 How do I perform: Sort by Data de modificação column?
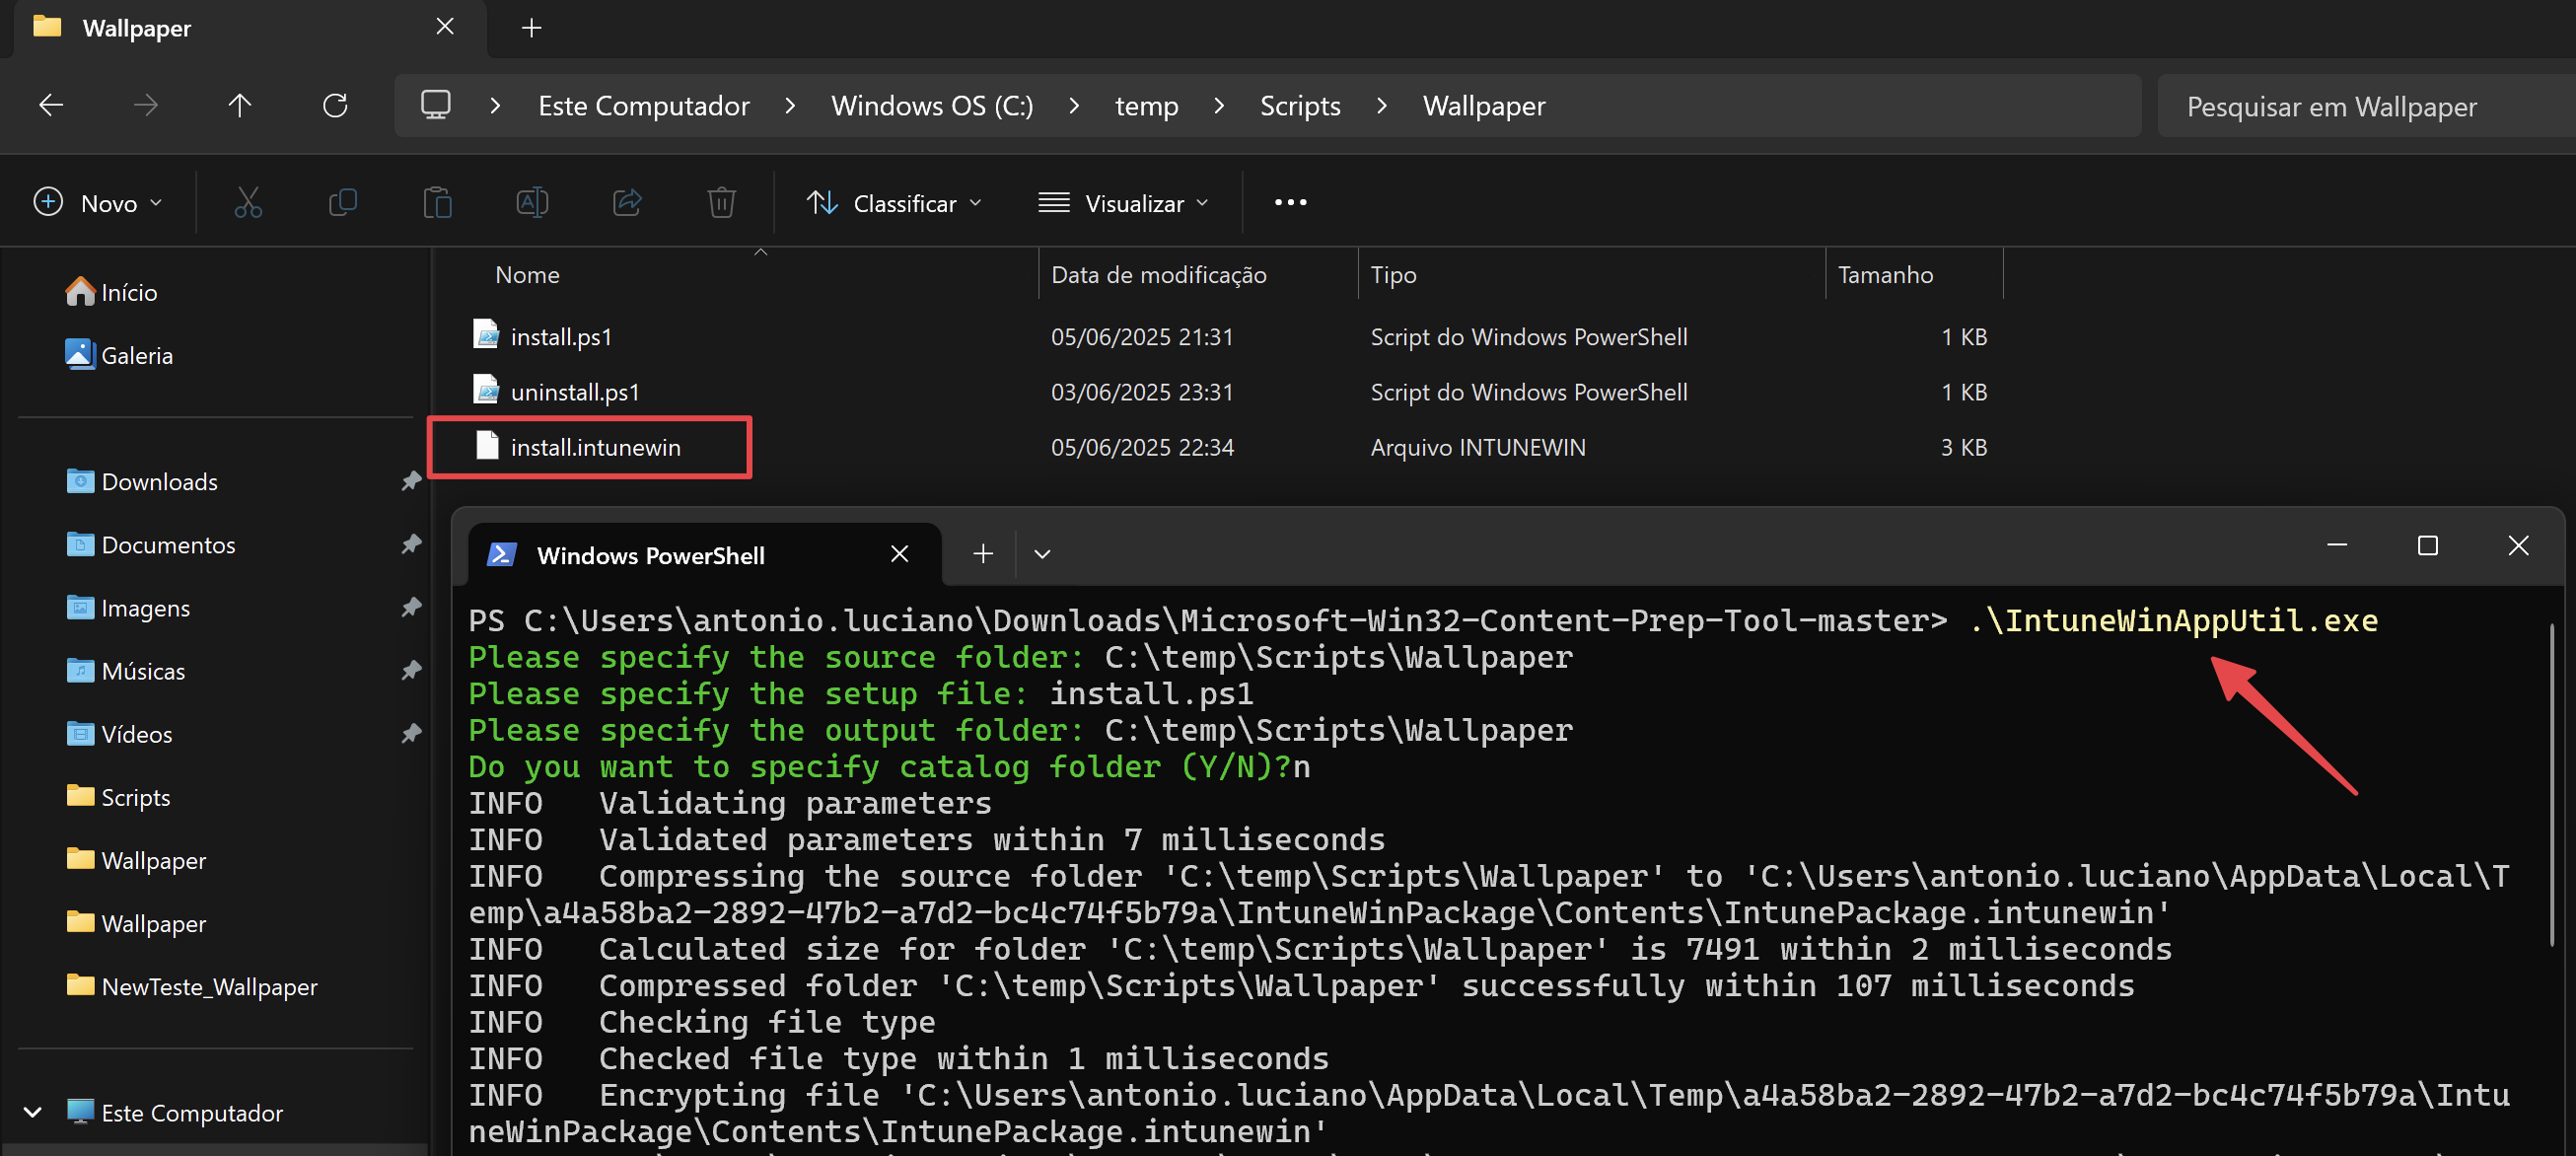pyautogui.click(x=1159, y=275)
